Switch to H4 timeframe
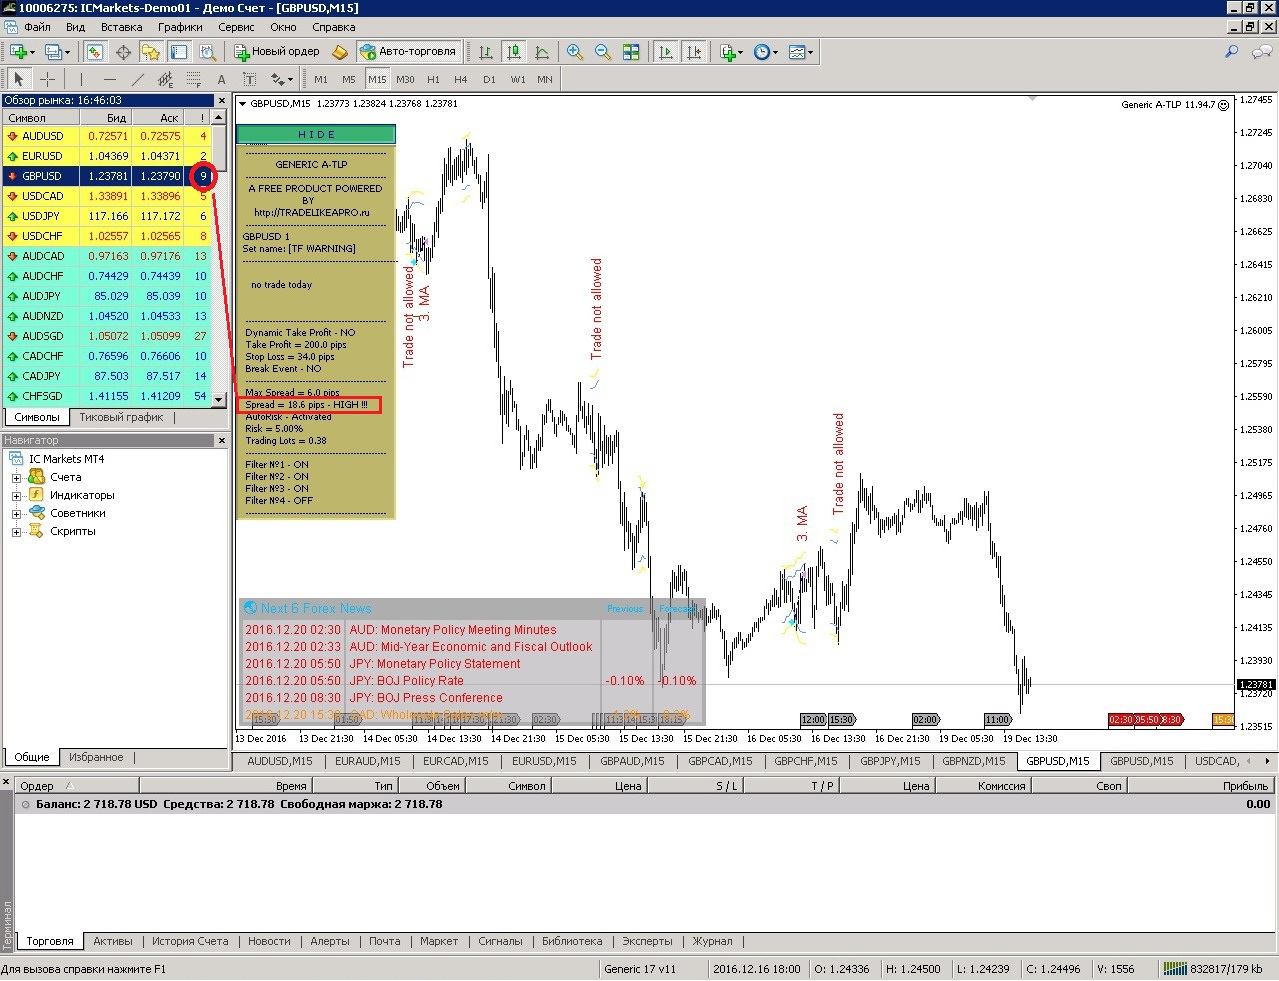 pos(461,79)
